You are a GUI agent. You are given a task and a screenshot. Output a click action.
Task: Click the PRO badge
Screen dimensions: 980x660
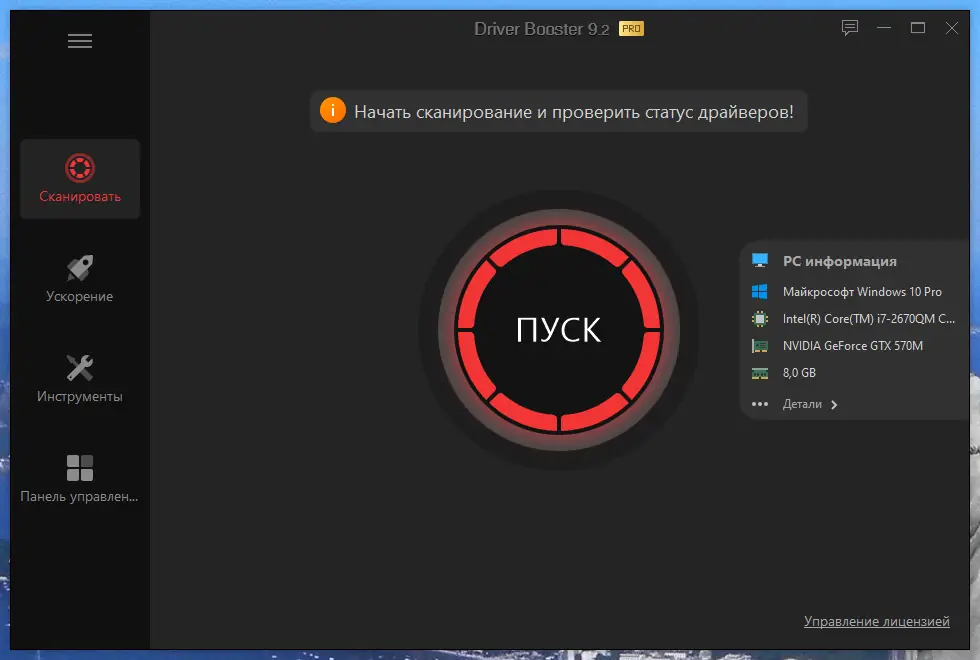point(631,29)
